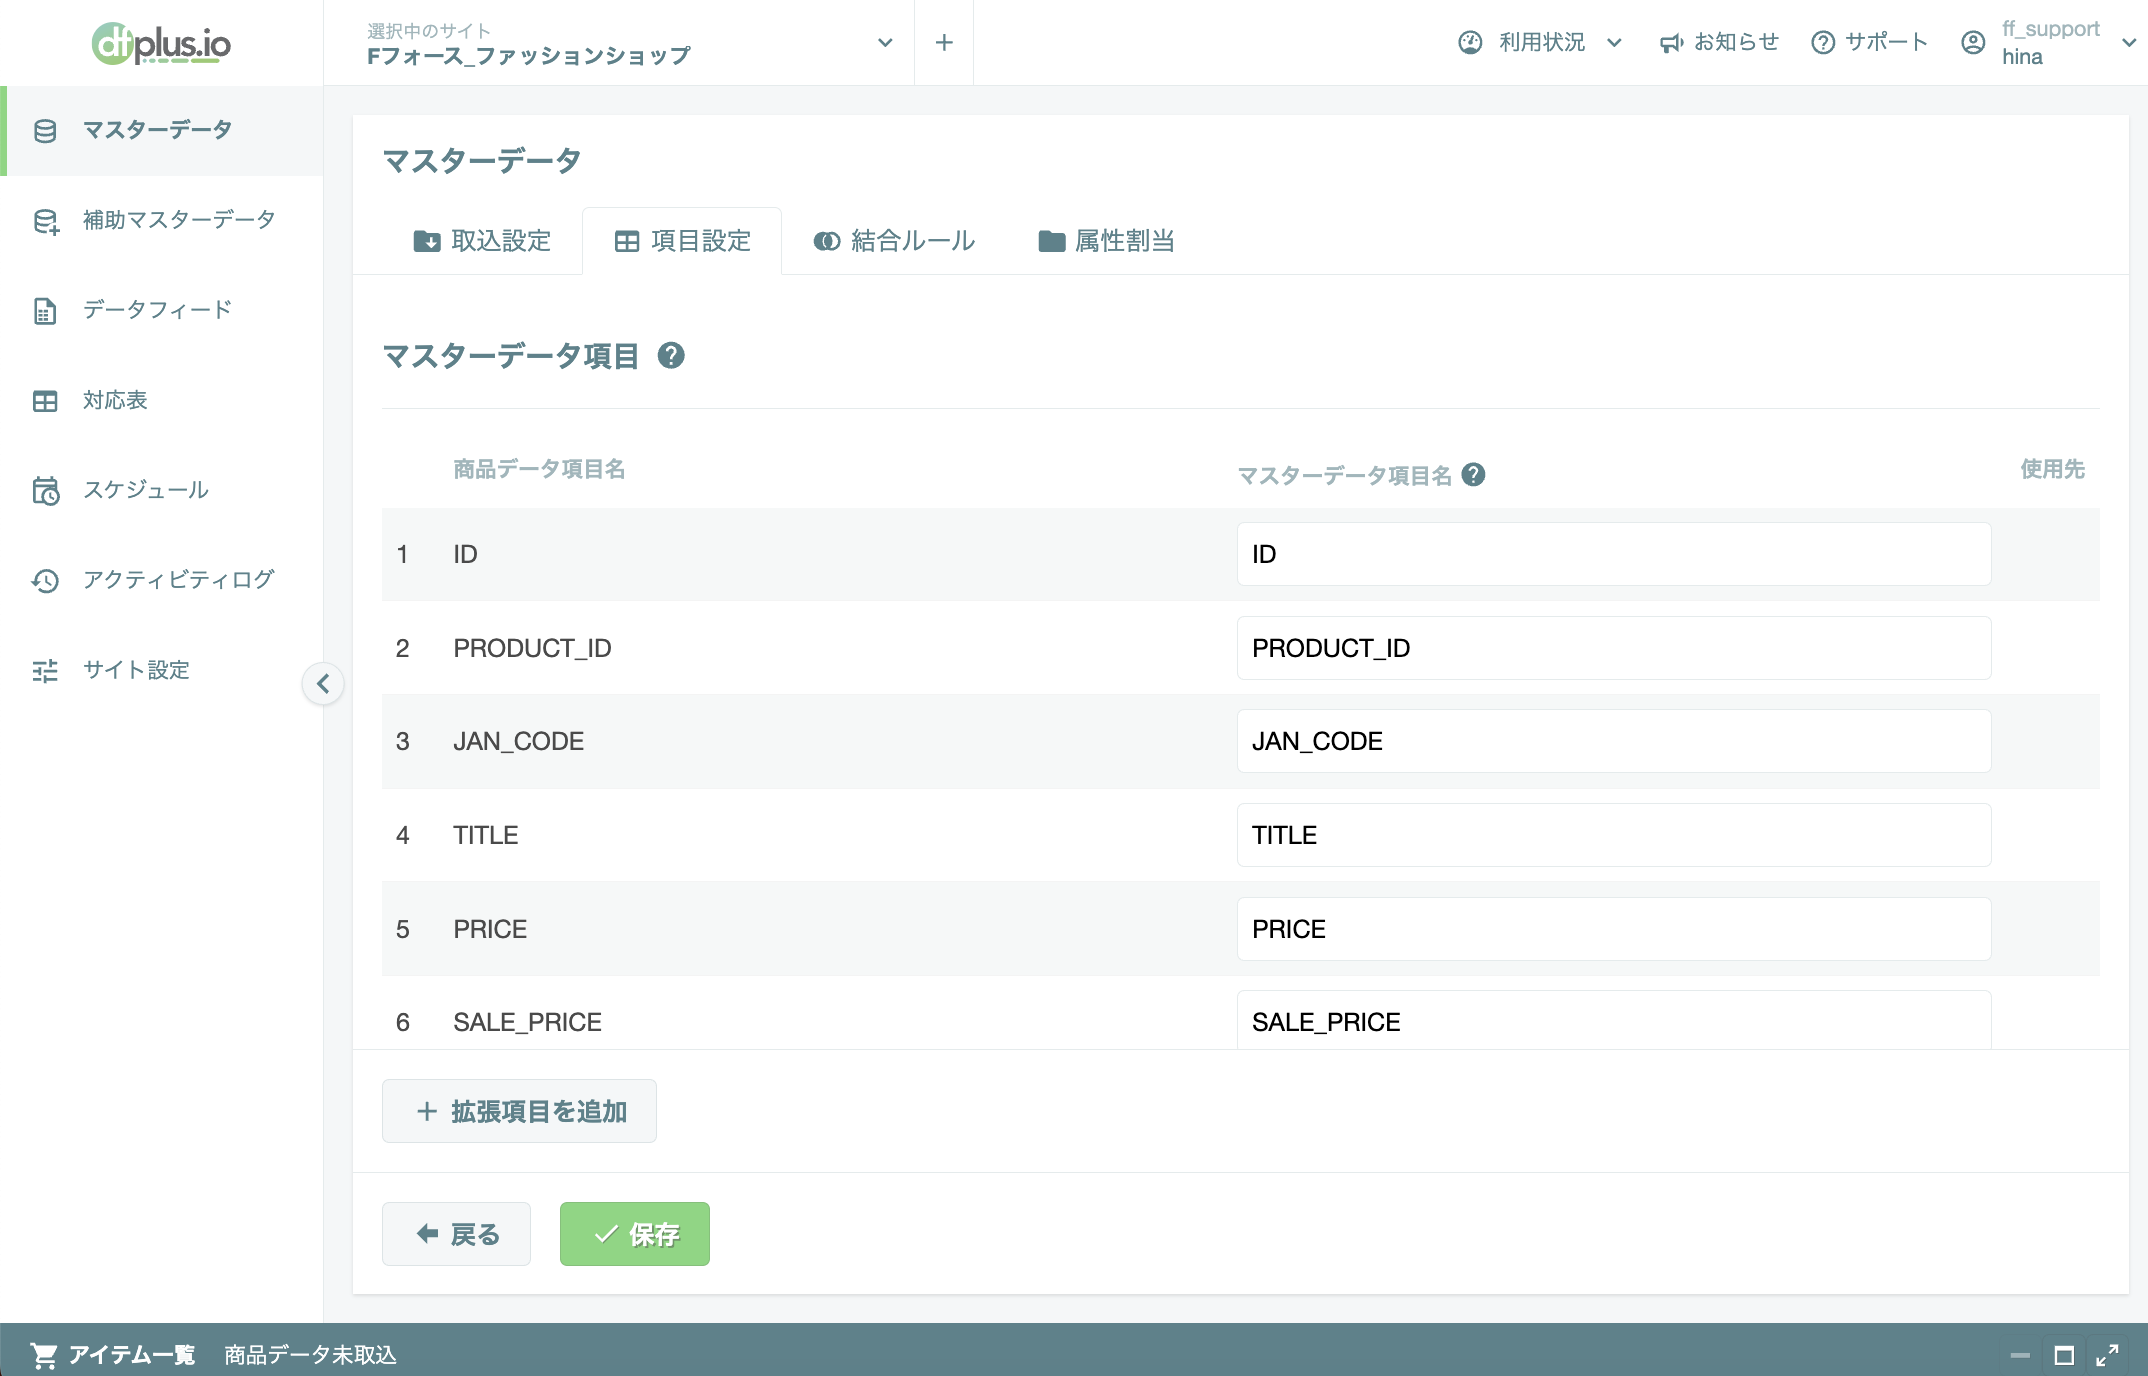2148x1376 pixels.
Task: Open マスターデータ database icon in sidebar
Action: [x=45, y=131]
